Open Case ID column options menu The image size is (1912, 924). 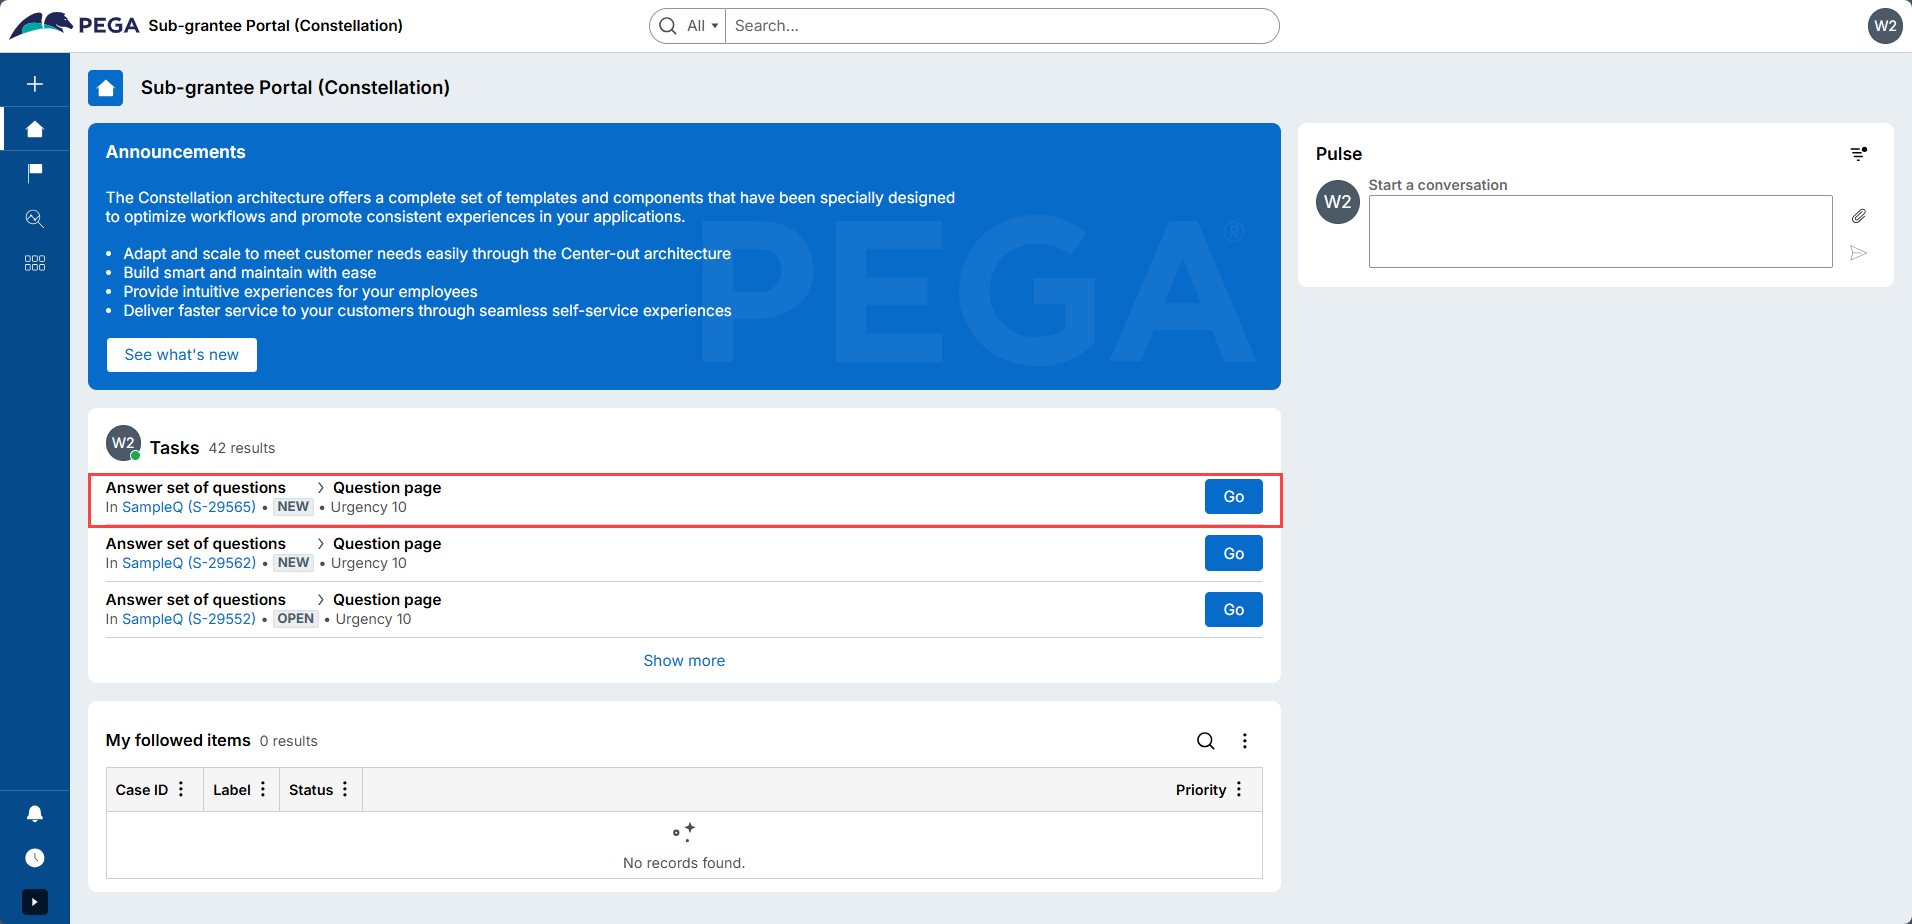(x=181, y=789)
